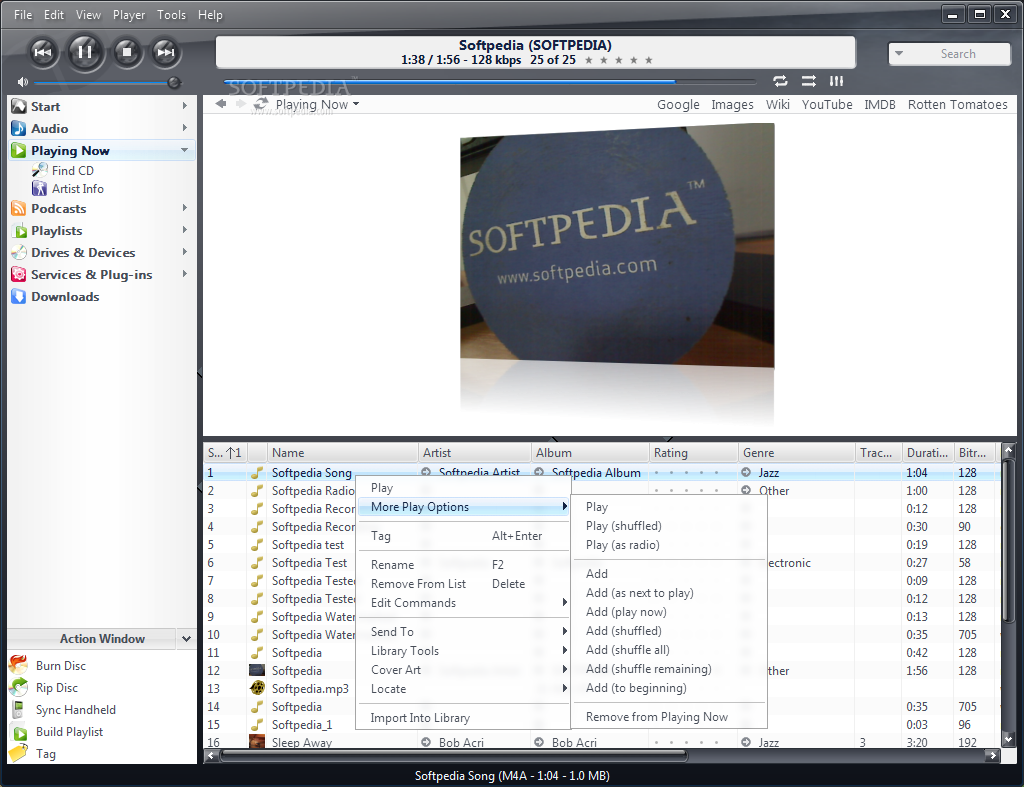Expand the Playlists section arrow
The height and width of the screenshot is (787, 1024).
point(185,230)
